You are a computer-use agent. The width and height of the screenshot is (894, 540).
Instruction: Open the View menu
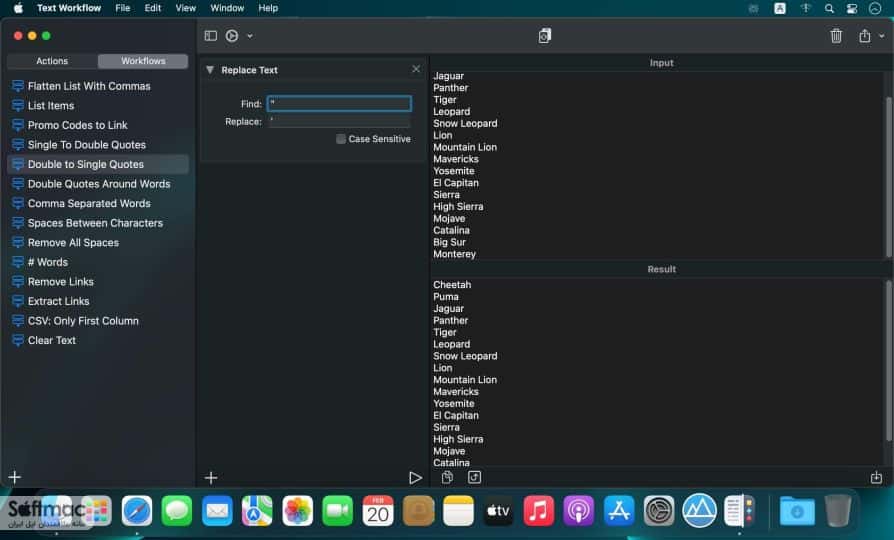tap(185, 8)
